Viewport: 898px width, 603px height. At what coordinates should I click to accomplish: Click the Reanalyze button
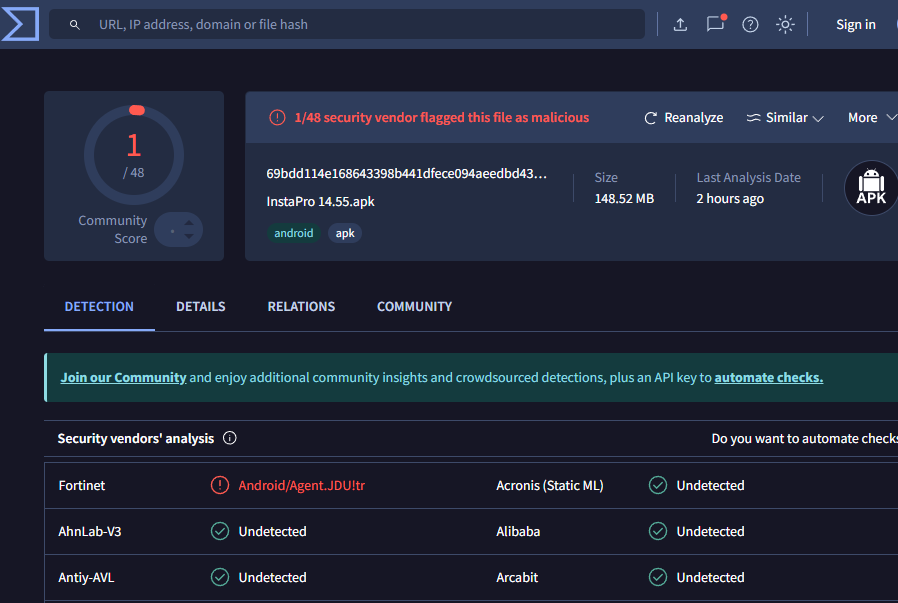coord(683,118)
